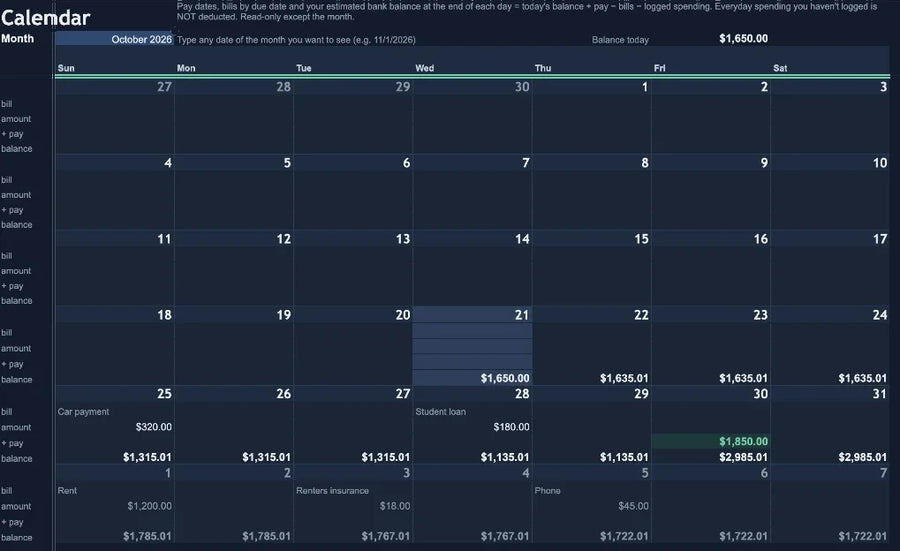Image resolution: width=900 pixels, height=551 pixels.
Task: Click the October 2026 month input cell
Action: (x=114, y=39)
